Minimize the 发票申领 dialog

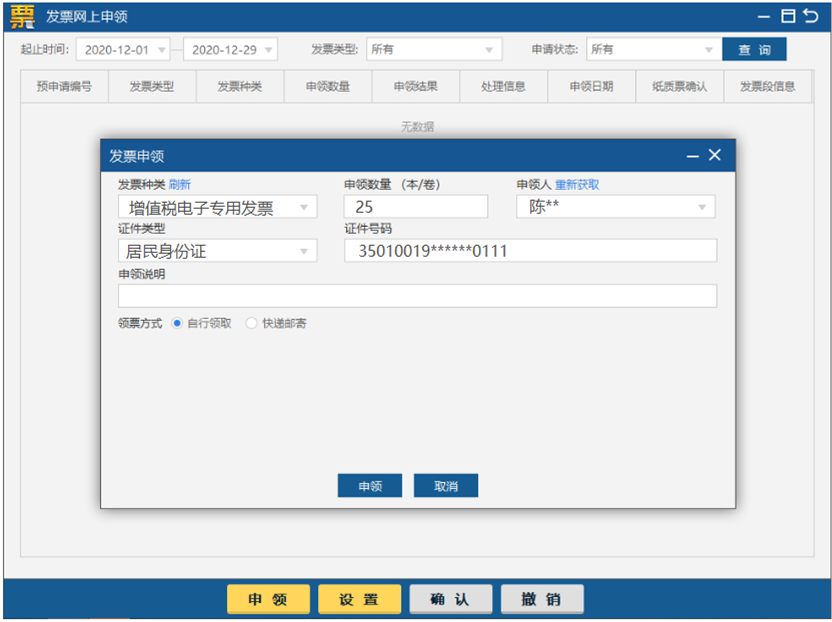(x=692, y=156)
